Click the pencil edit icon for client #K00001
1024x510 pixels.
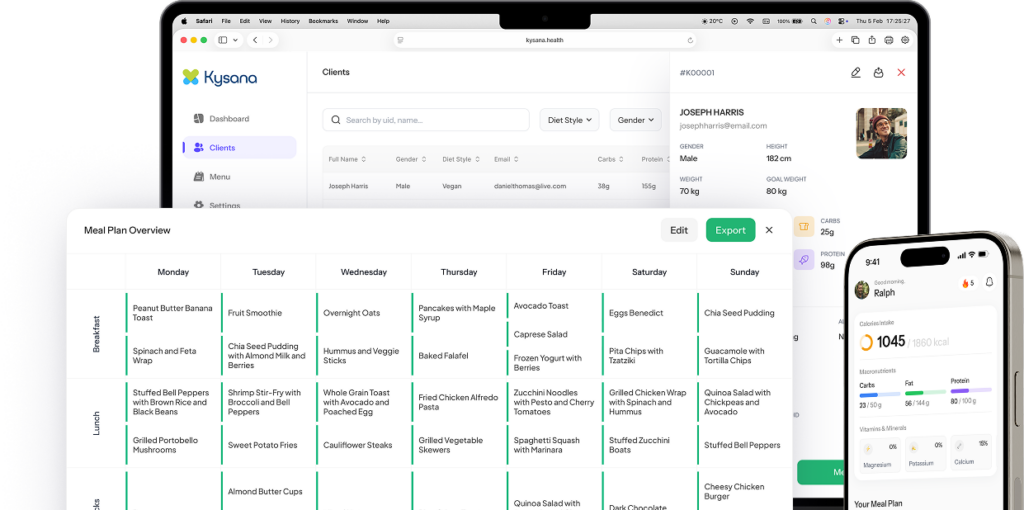point(855,73)
